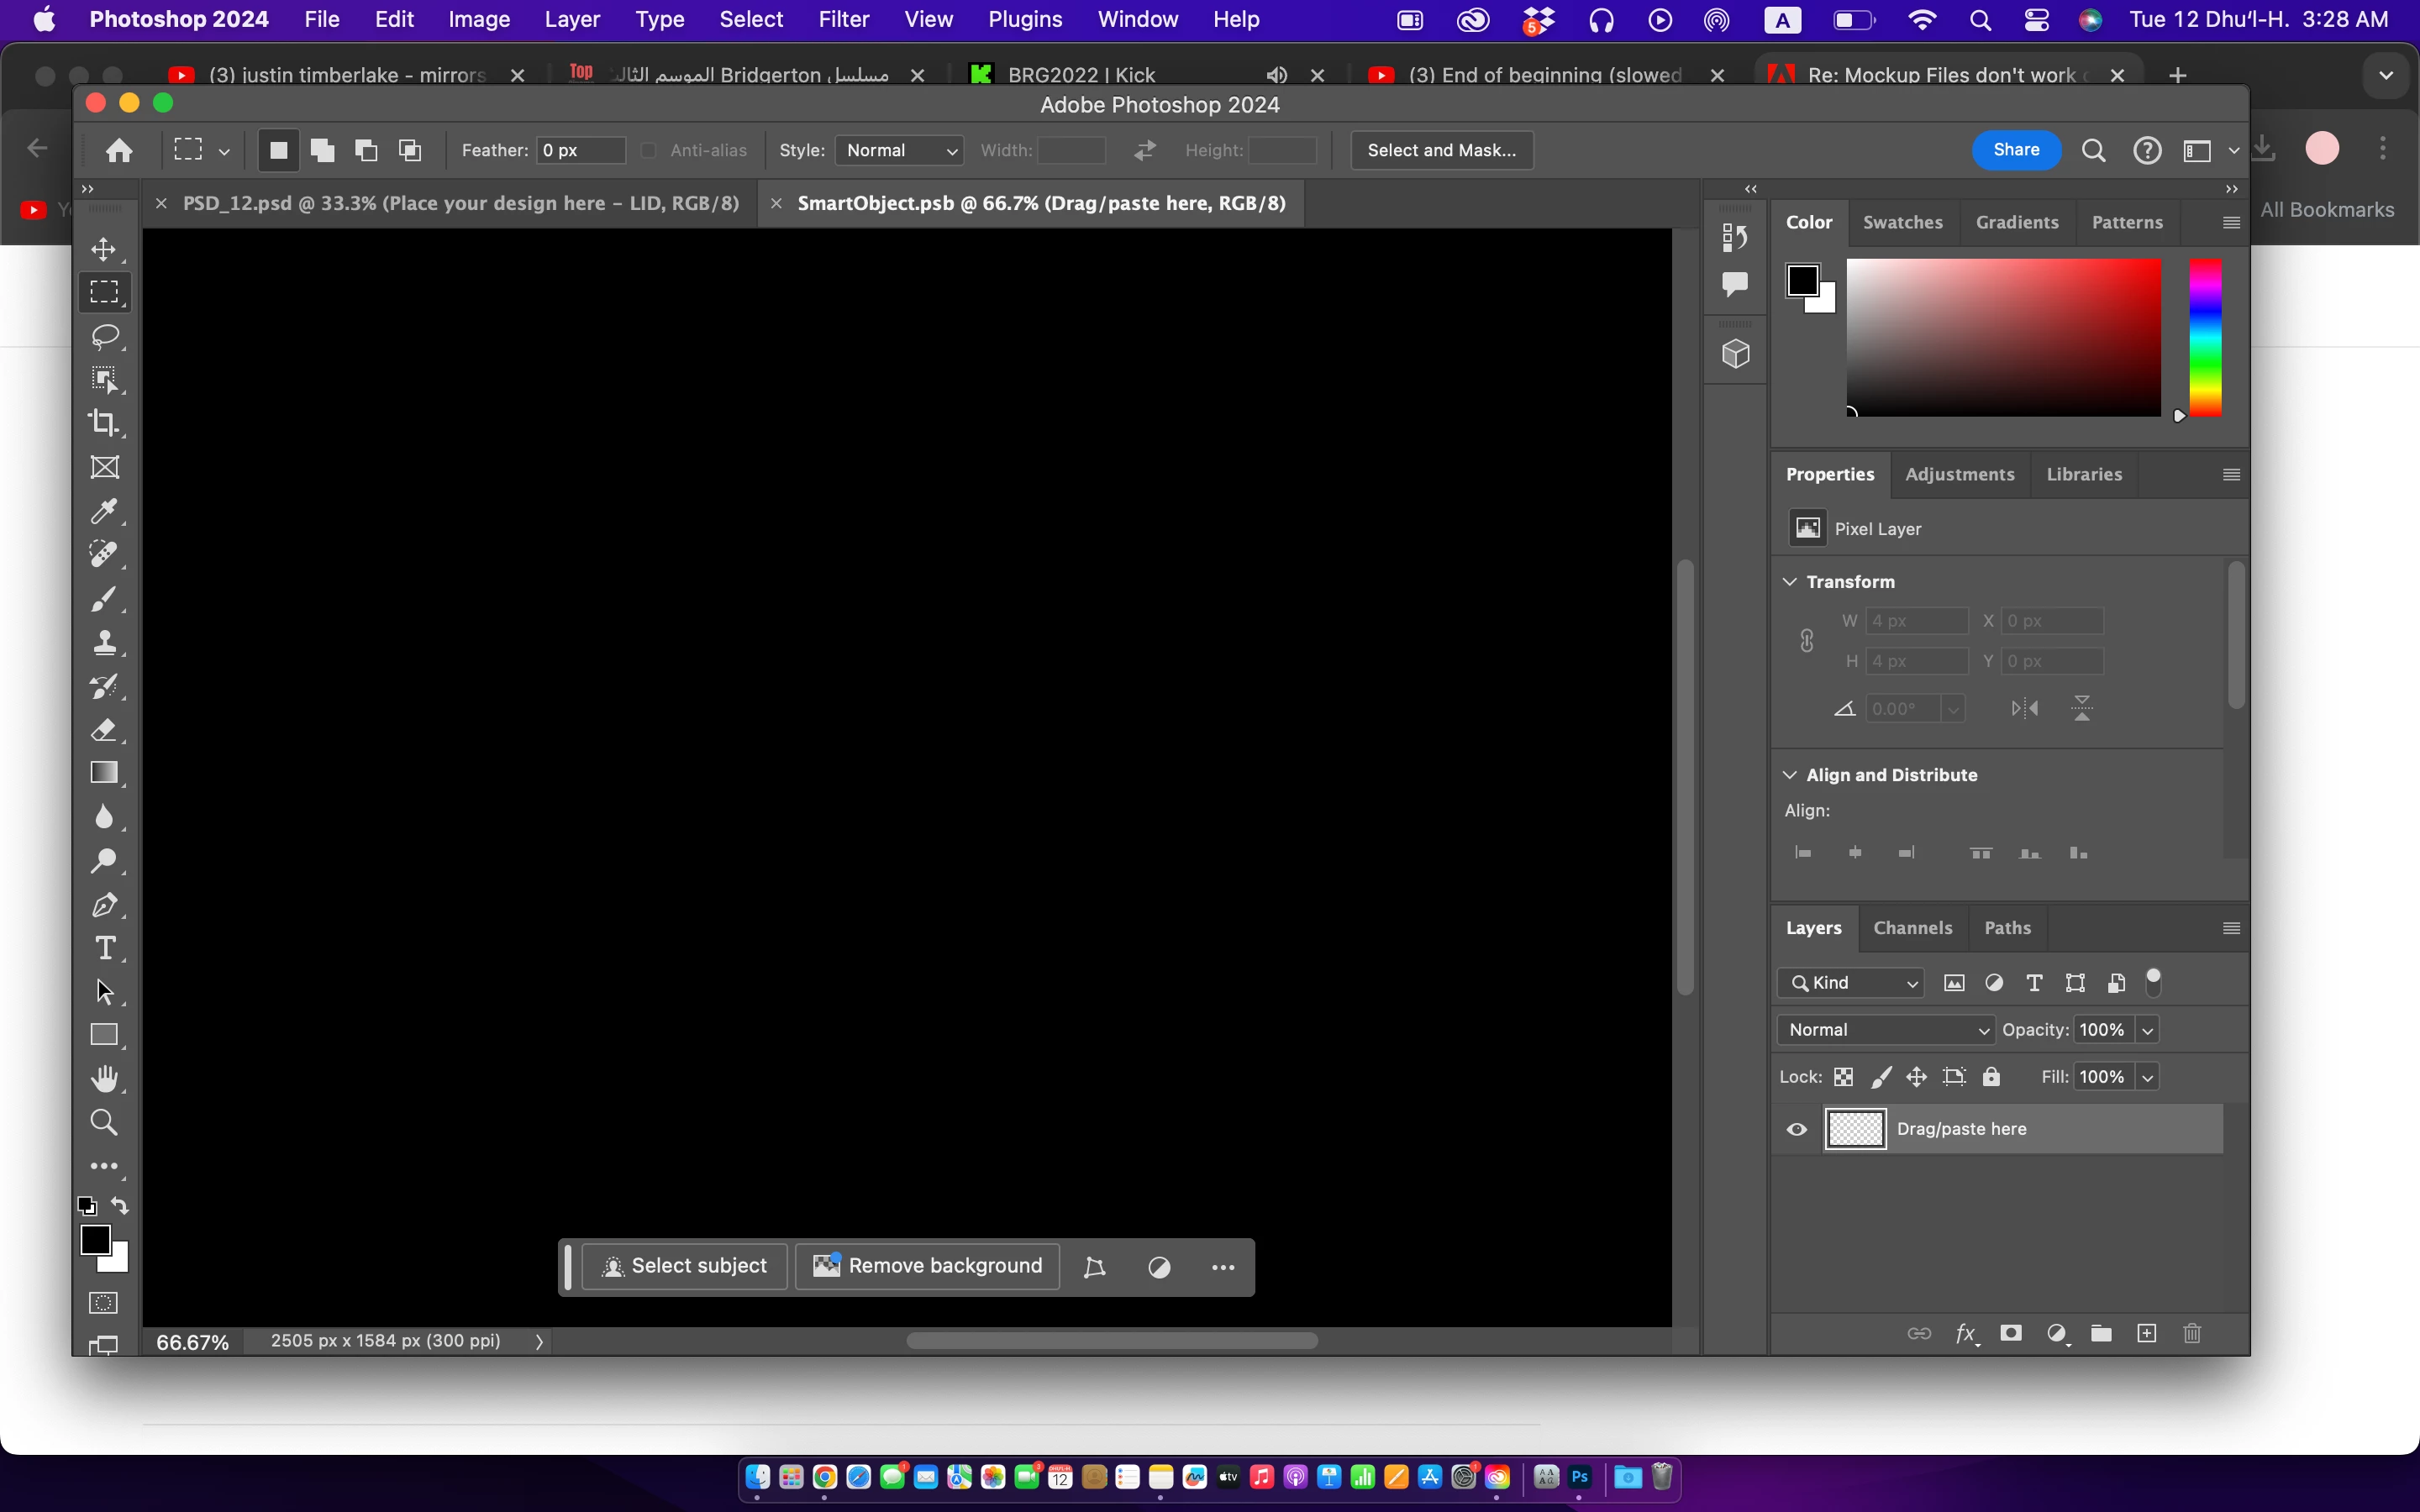Screen dimensions: 2420x1512
Task: Select the Lasso tool
Action: [x=104, y=336]
